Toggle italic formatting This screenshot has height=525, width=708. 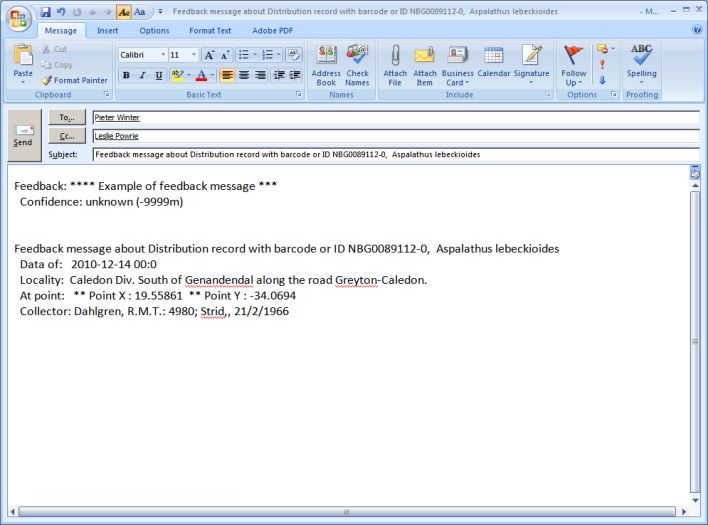coord(143,75)
